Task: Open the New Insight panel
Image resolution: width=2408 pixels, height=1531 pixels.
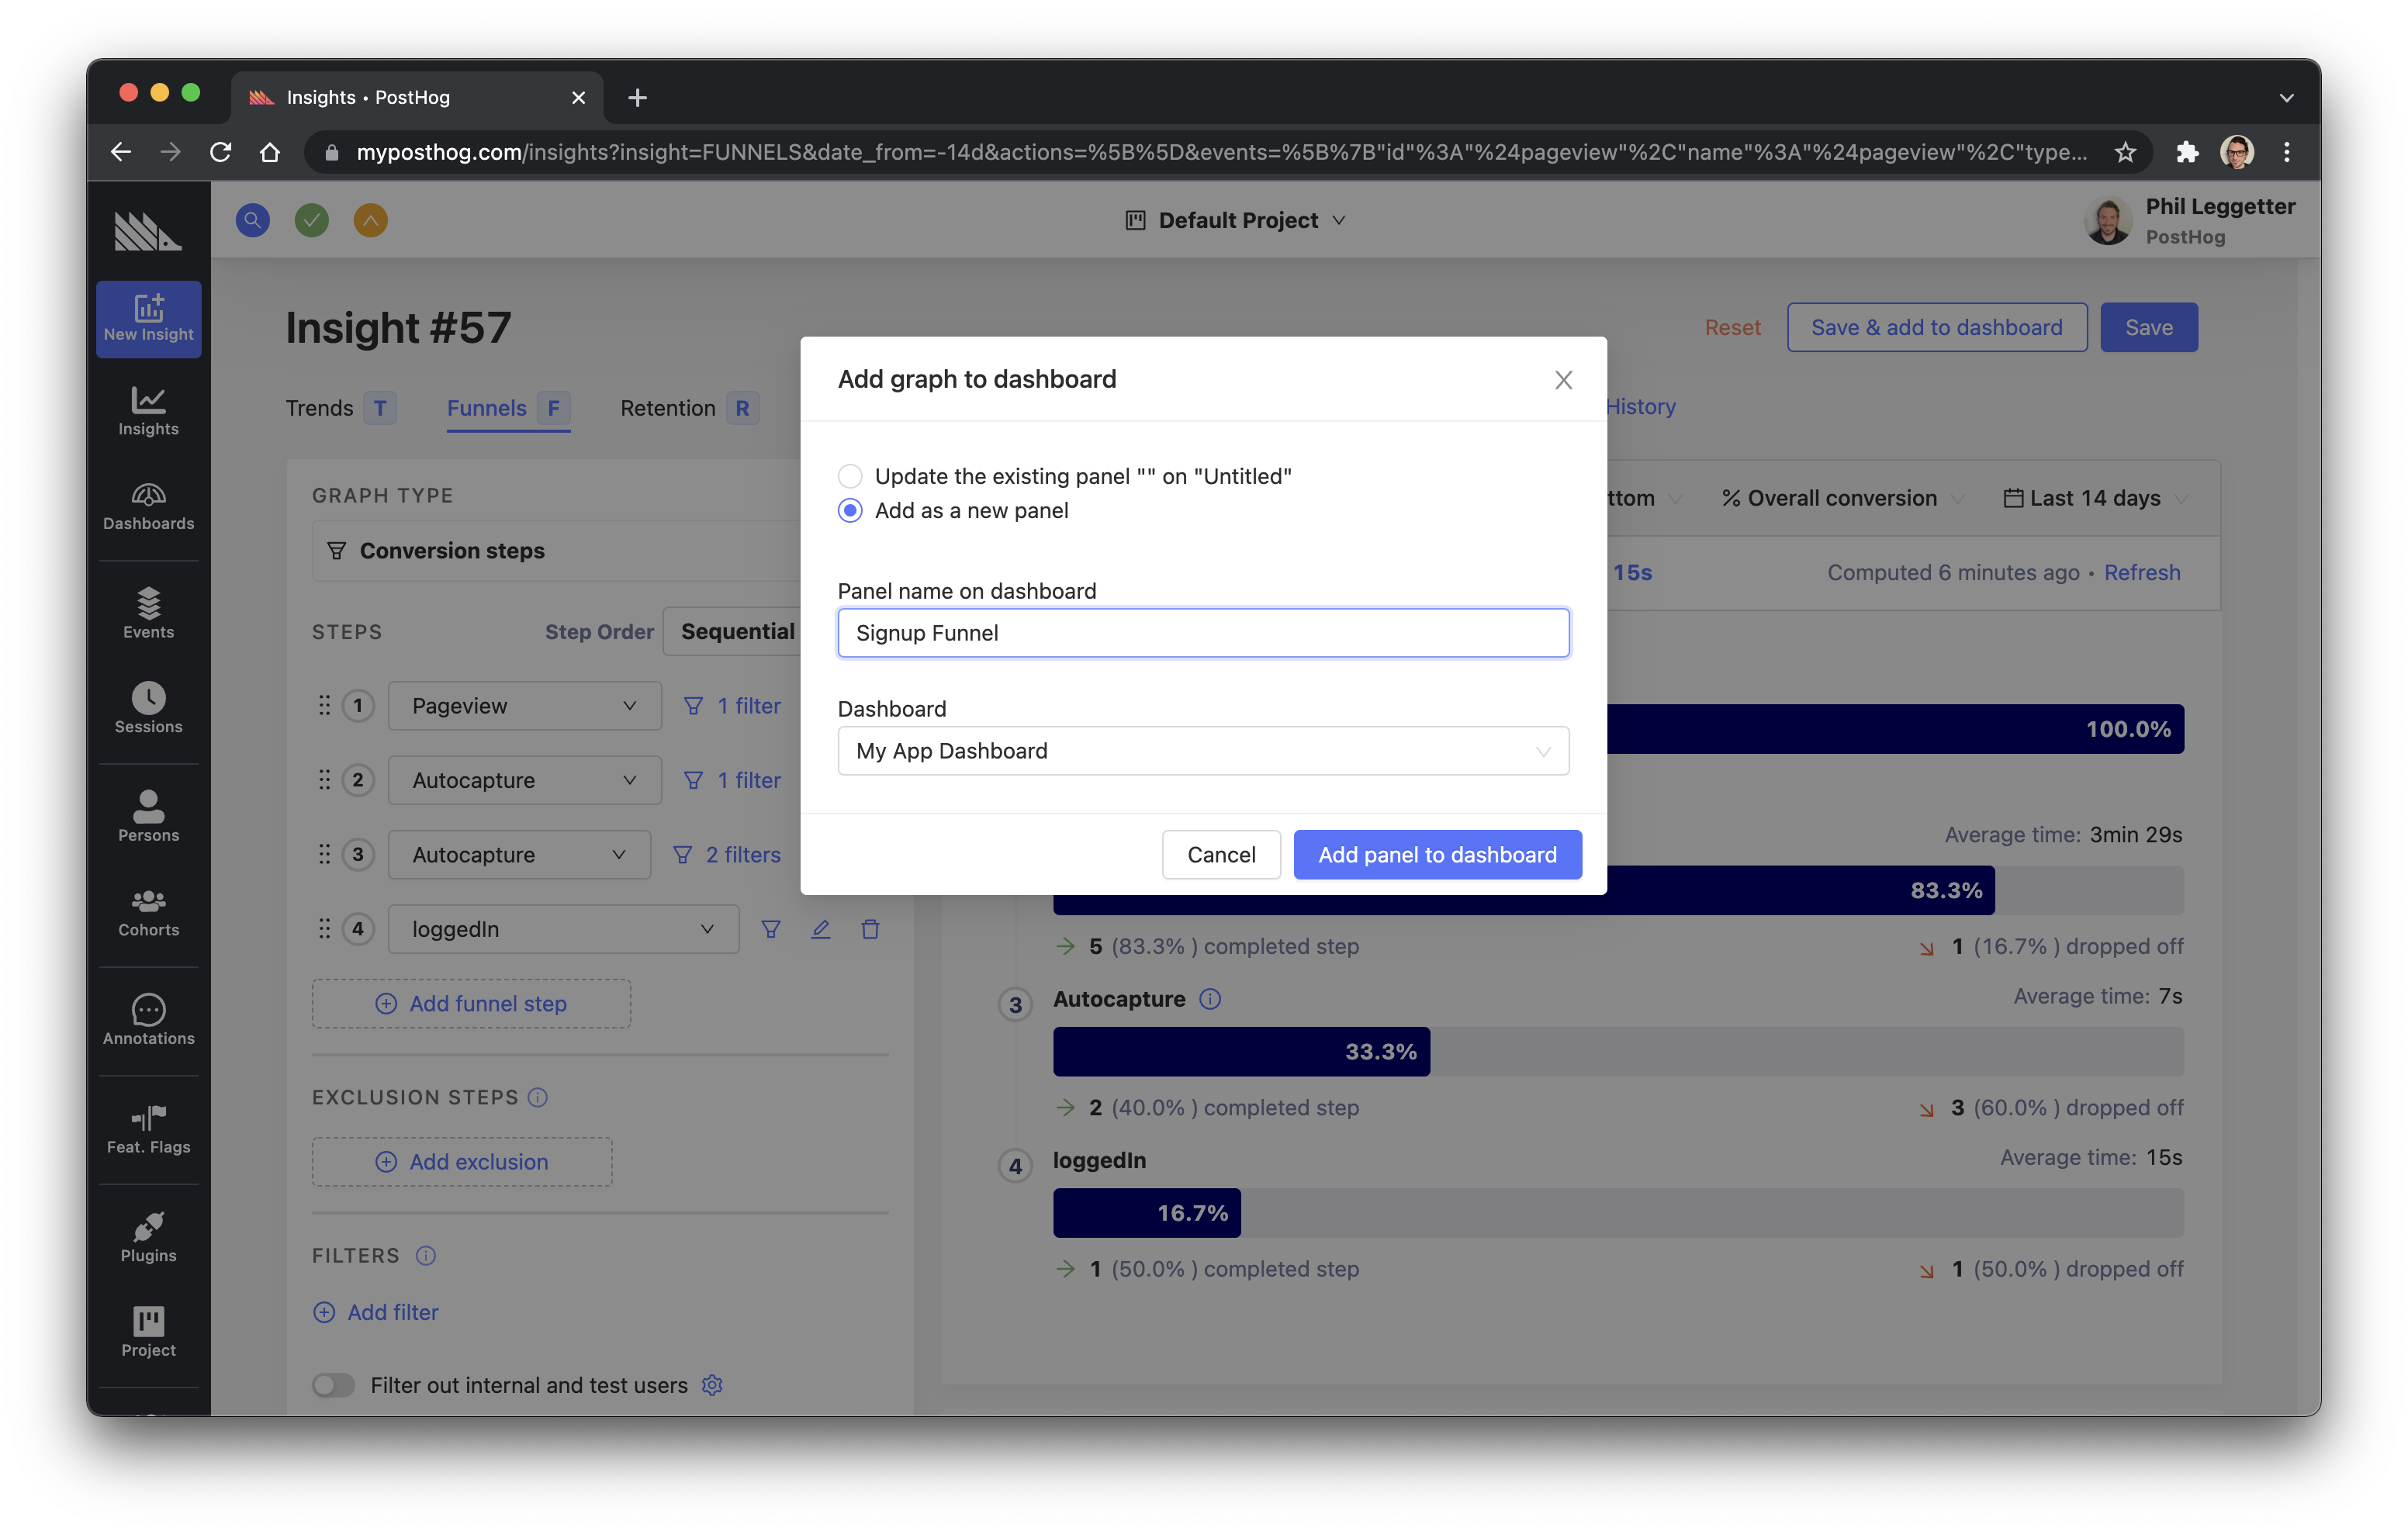Action: pos(148,318)
